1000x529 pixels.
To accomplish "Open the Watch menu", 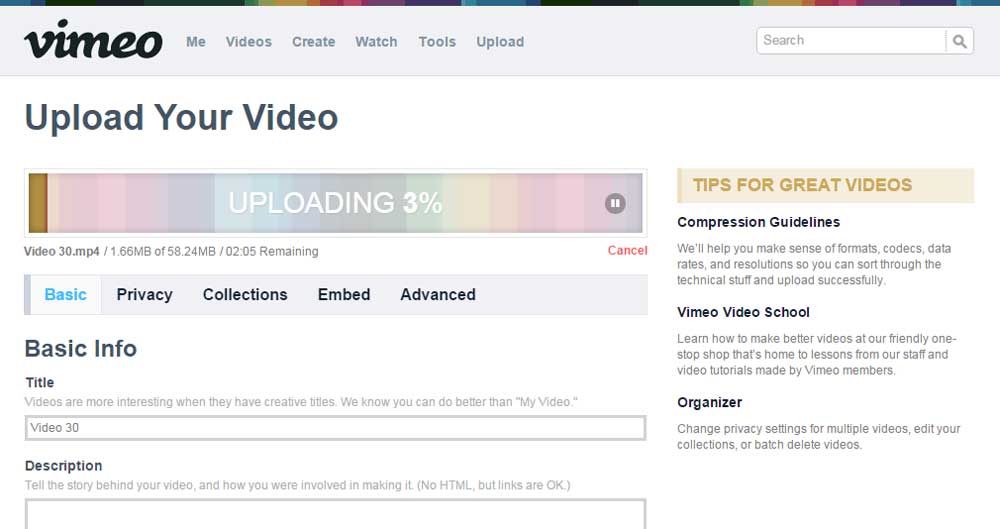I will [376, 42].
